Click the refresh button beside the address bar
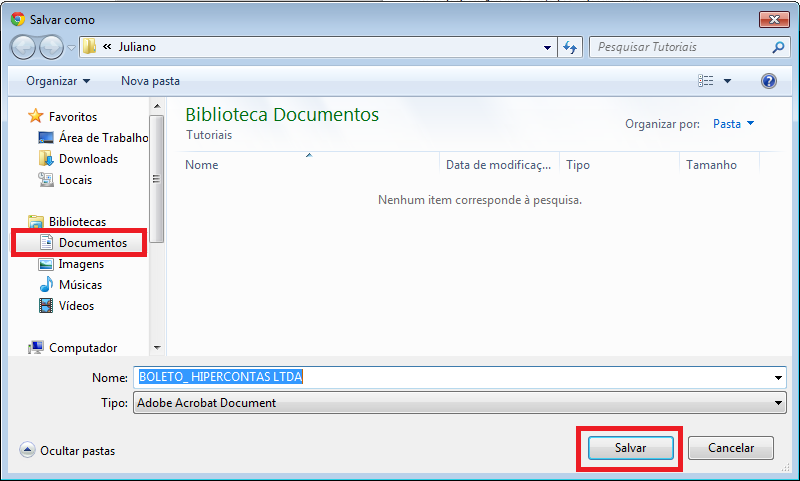Screen dimensions: 800x481 click(570, 47)
